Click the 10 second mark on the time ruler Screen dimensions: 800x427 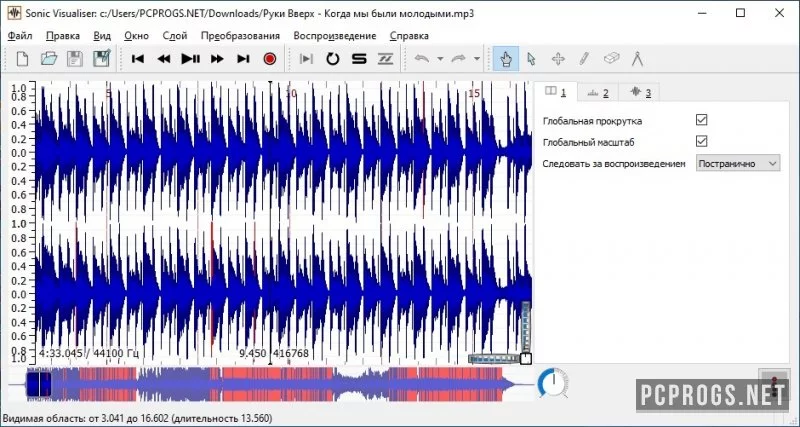[x=291, y=94]
